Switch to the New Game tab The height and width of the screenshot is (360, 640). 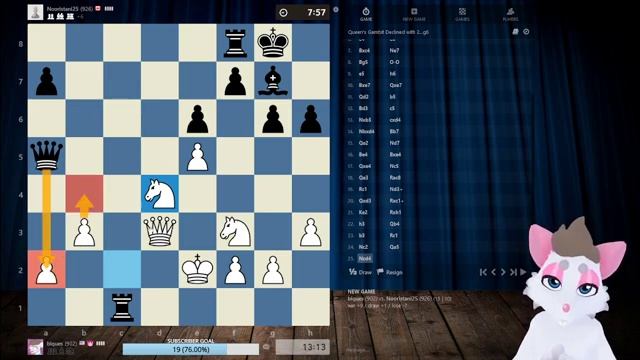414,14
